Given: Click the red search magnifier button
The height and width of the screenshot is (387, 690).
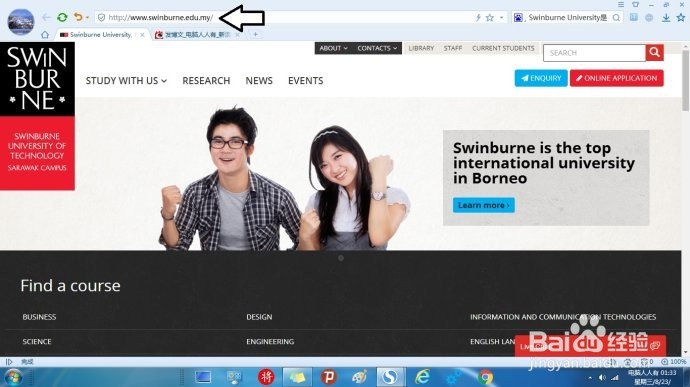Looking at the screenshot, I should [654, 53].
